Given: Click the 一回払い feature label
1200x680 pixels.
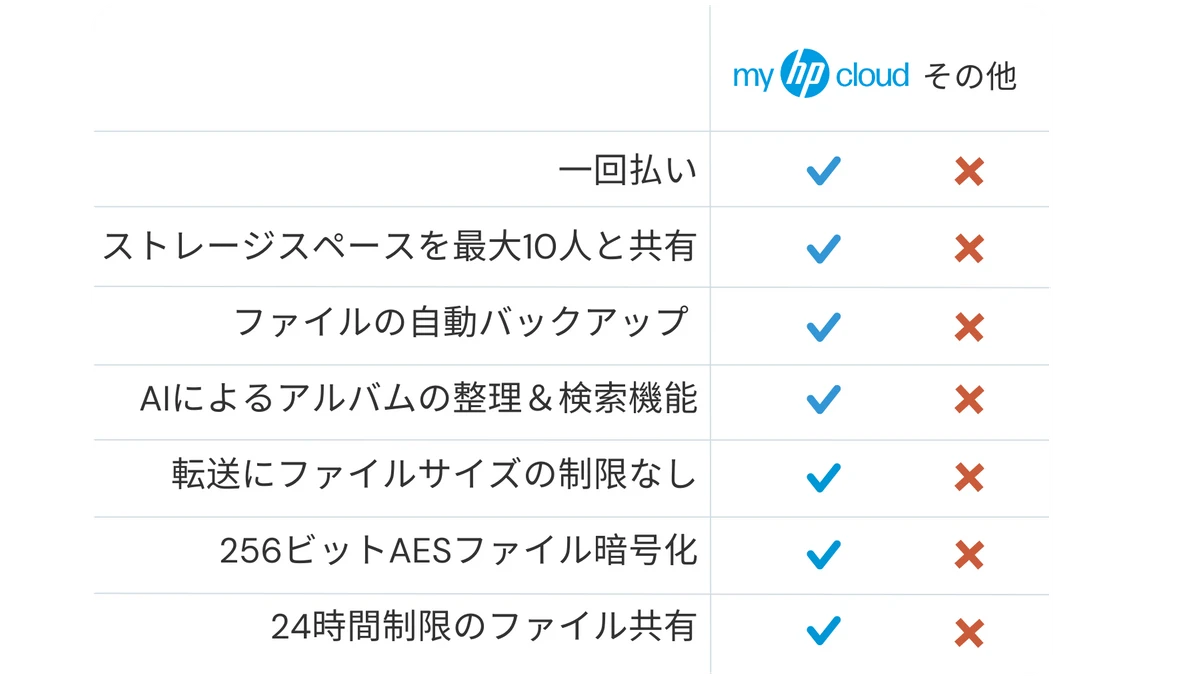Looking at the screenshot, I should click(x=627, y=171).
